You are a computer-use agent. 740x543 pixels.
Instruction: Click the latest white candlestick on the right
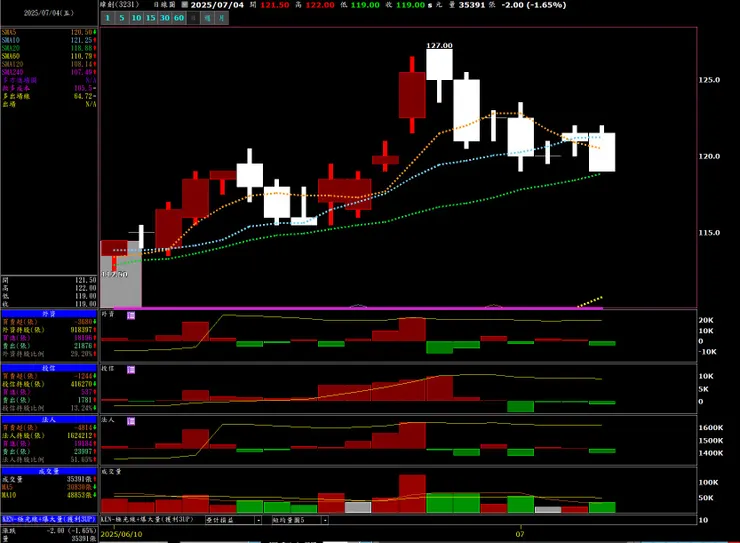click(602, 152)
